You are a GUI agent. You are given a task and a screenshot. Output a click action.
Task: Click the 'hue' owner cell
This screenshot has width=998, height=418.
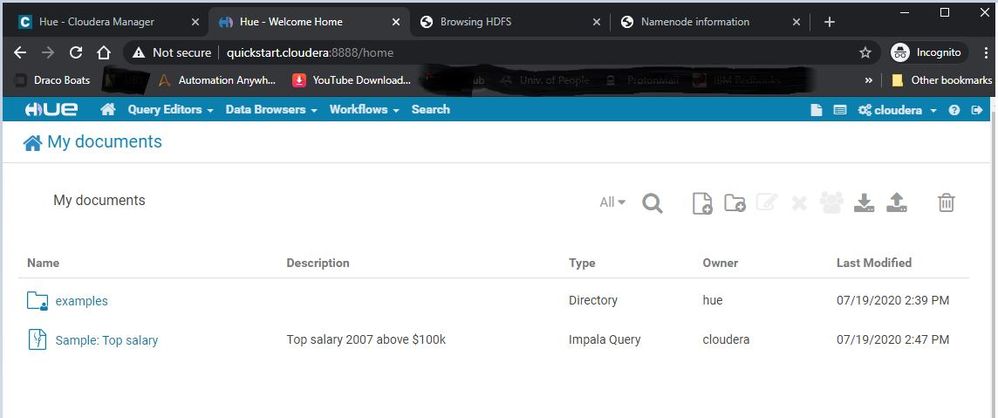click(712, 300)
